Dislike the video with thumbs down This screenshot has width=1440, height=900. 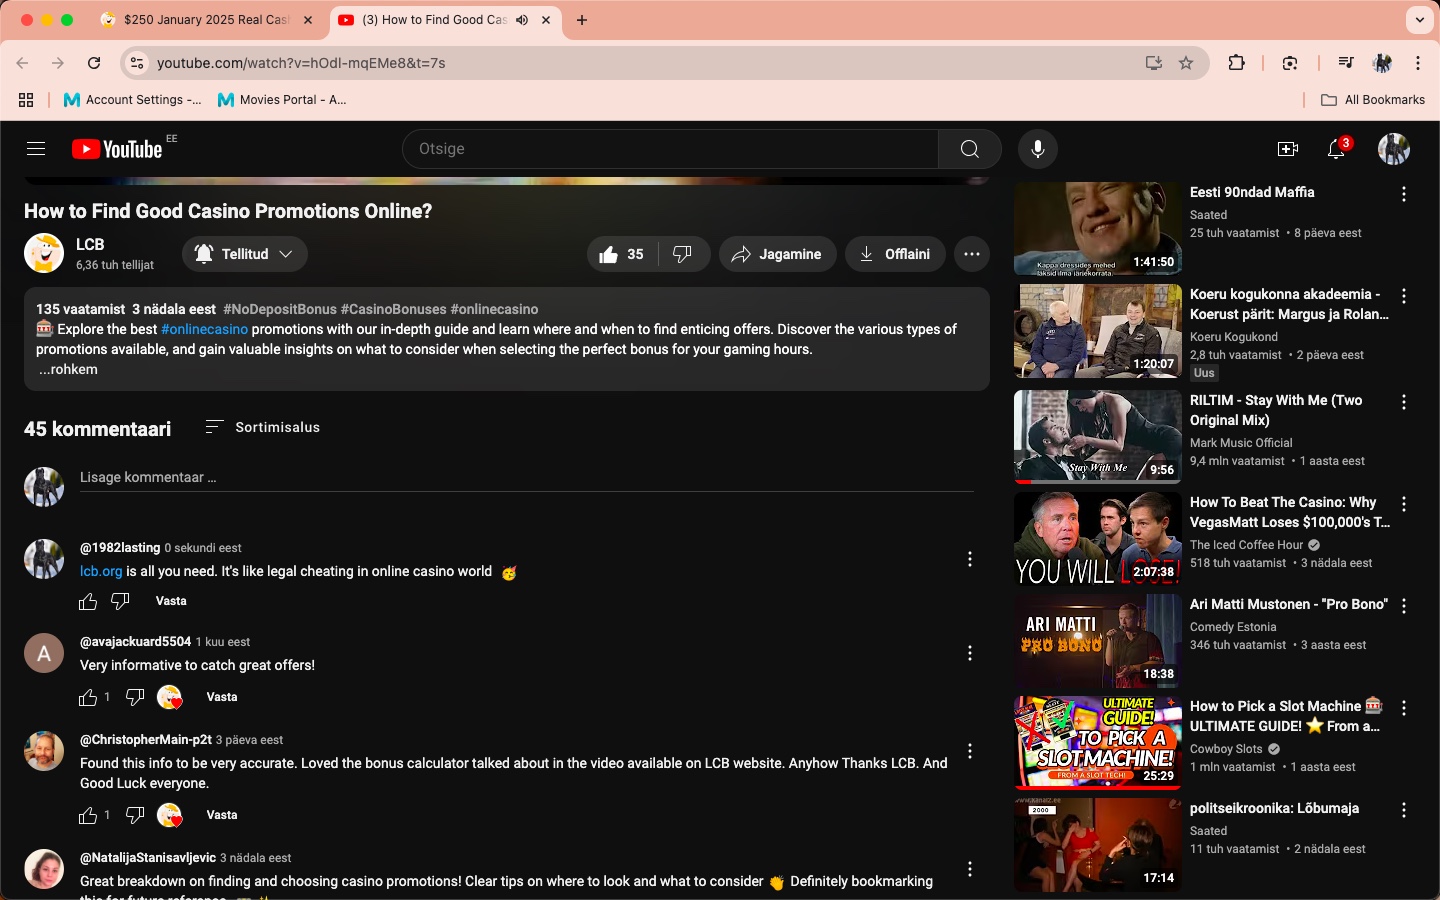click(683, 254)
